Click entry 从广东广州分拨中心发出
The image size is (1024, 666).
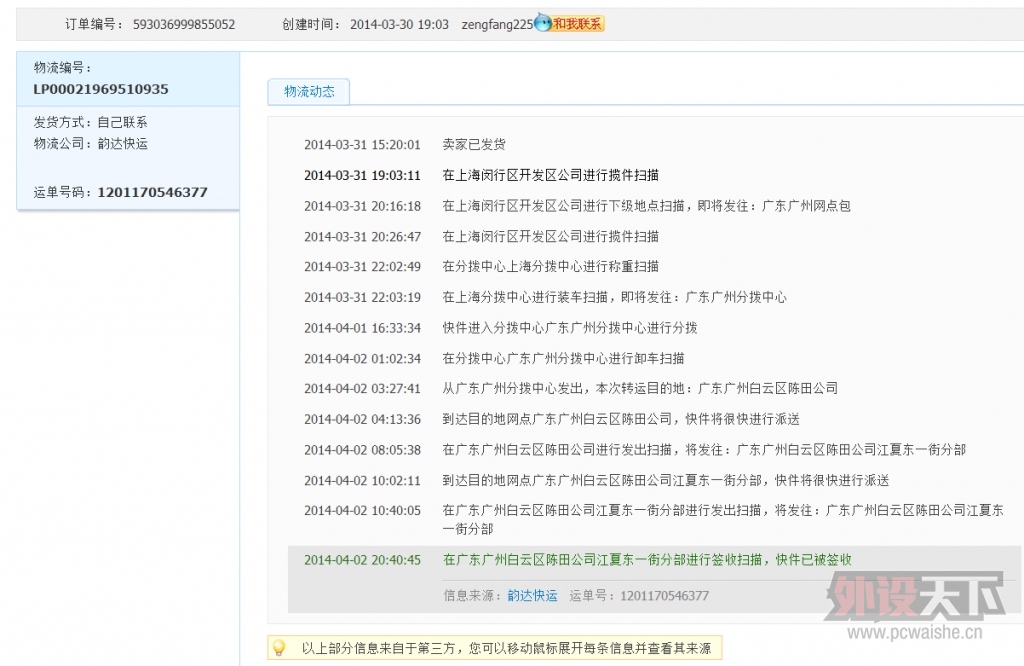pyautogui.click(x=571, y=388)
